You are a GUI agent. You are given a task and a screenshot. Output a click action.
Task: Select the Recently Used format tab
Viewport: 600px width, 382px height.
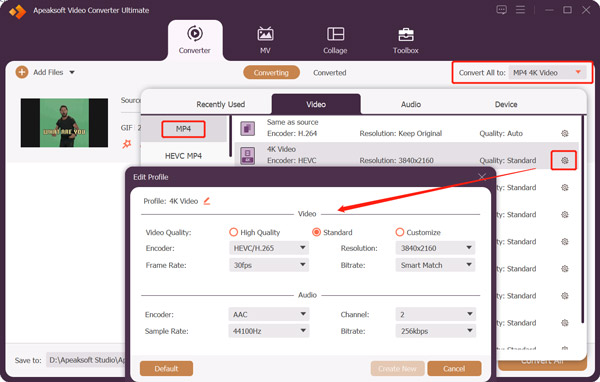coord(220,104)
